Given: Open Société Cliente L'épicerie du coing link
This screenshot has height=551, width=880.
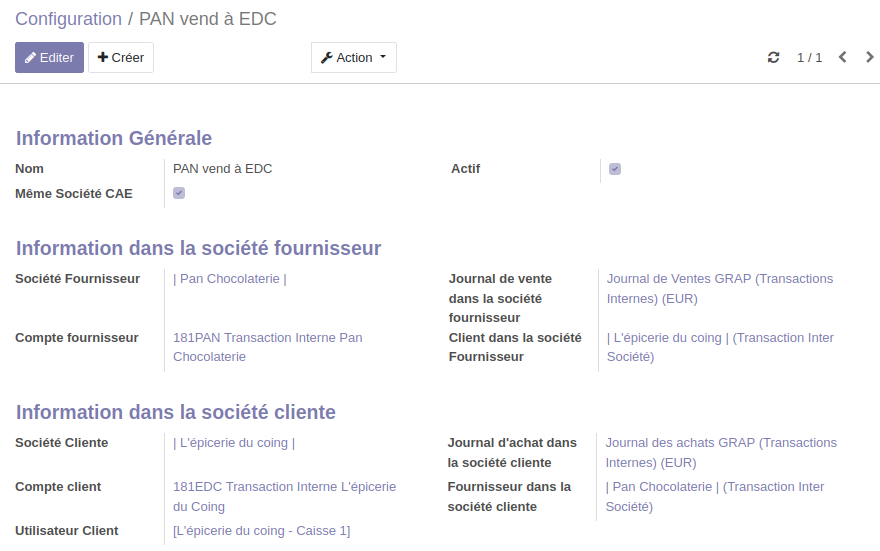Looking at the screenshot, I should pyautogui.click(x=234, y=443).
